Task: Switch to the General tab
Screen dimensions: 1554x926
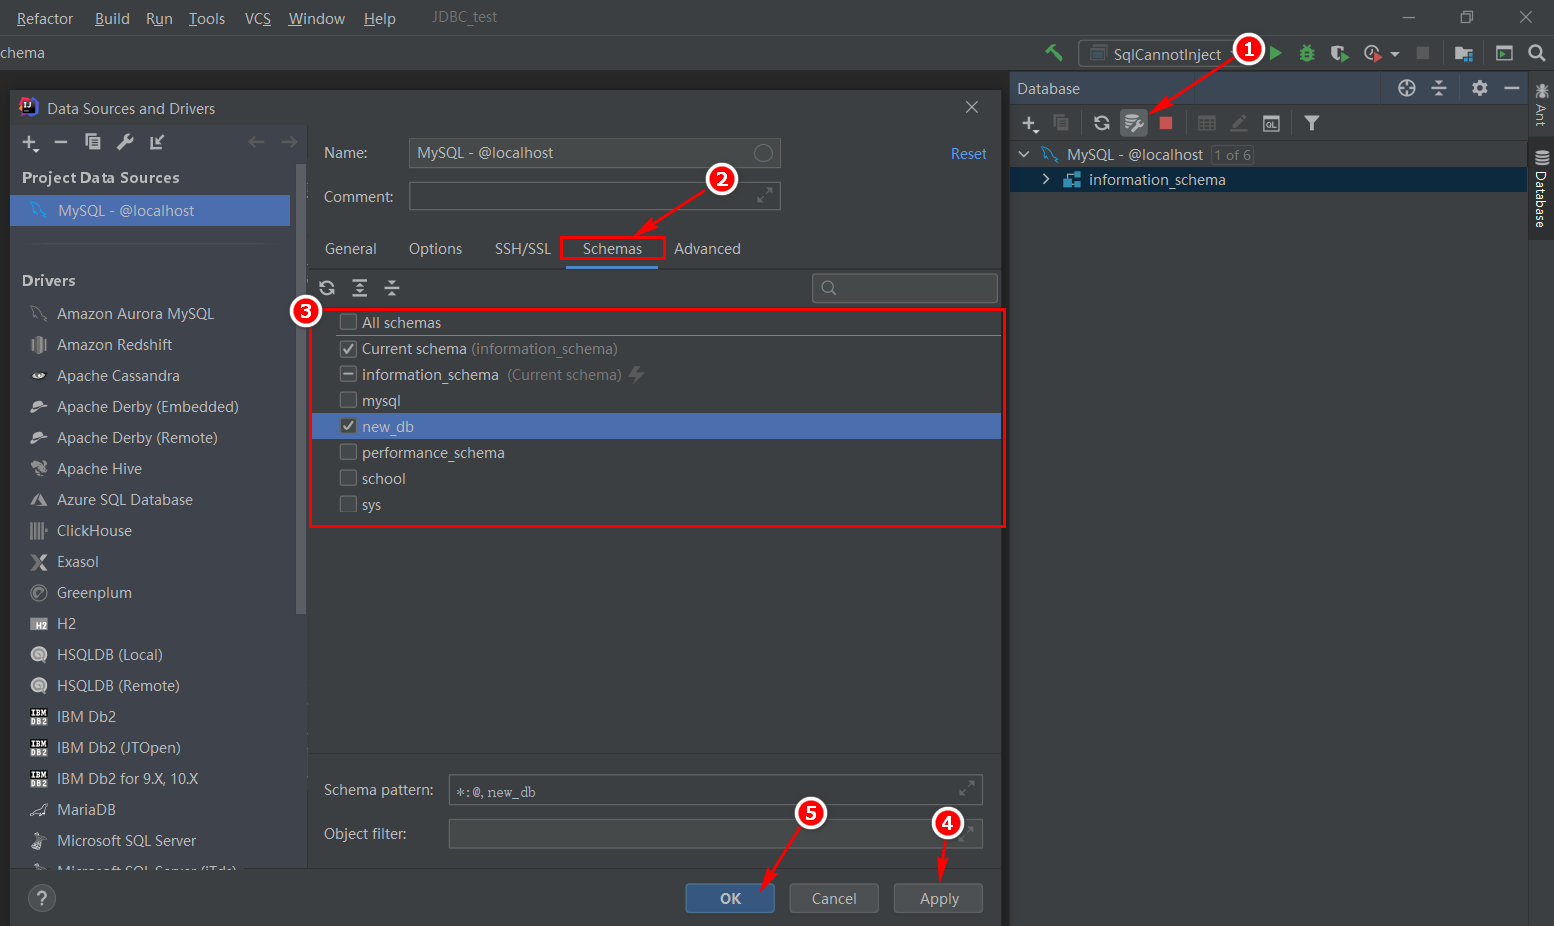Action: click(x=350, y=248)
